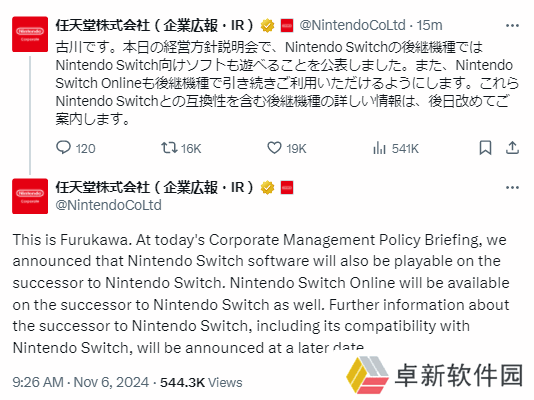
Task: Share the tweet with the upload arrow icon
Action: click(512, 148)
